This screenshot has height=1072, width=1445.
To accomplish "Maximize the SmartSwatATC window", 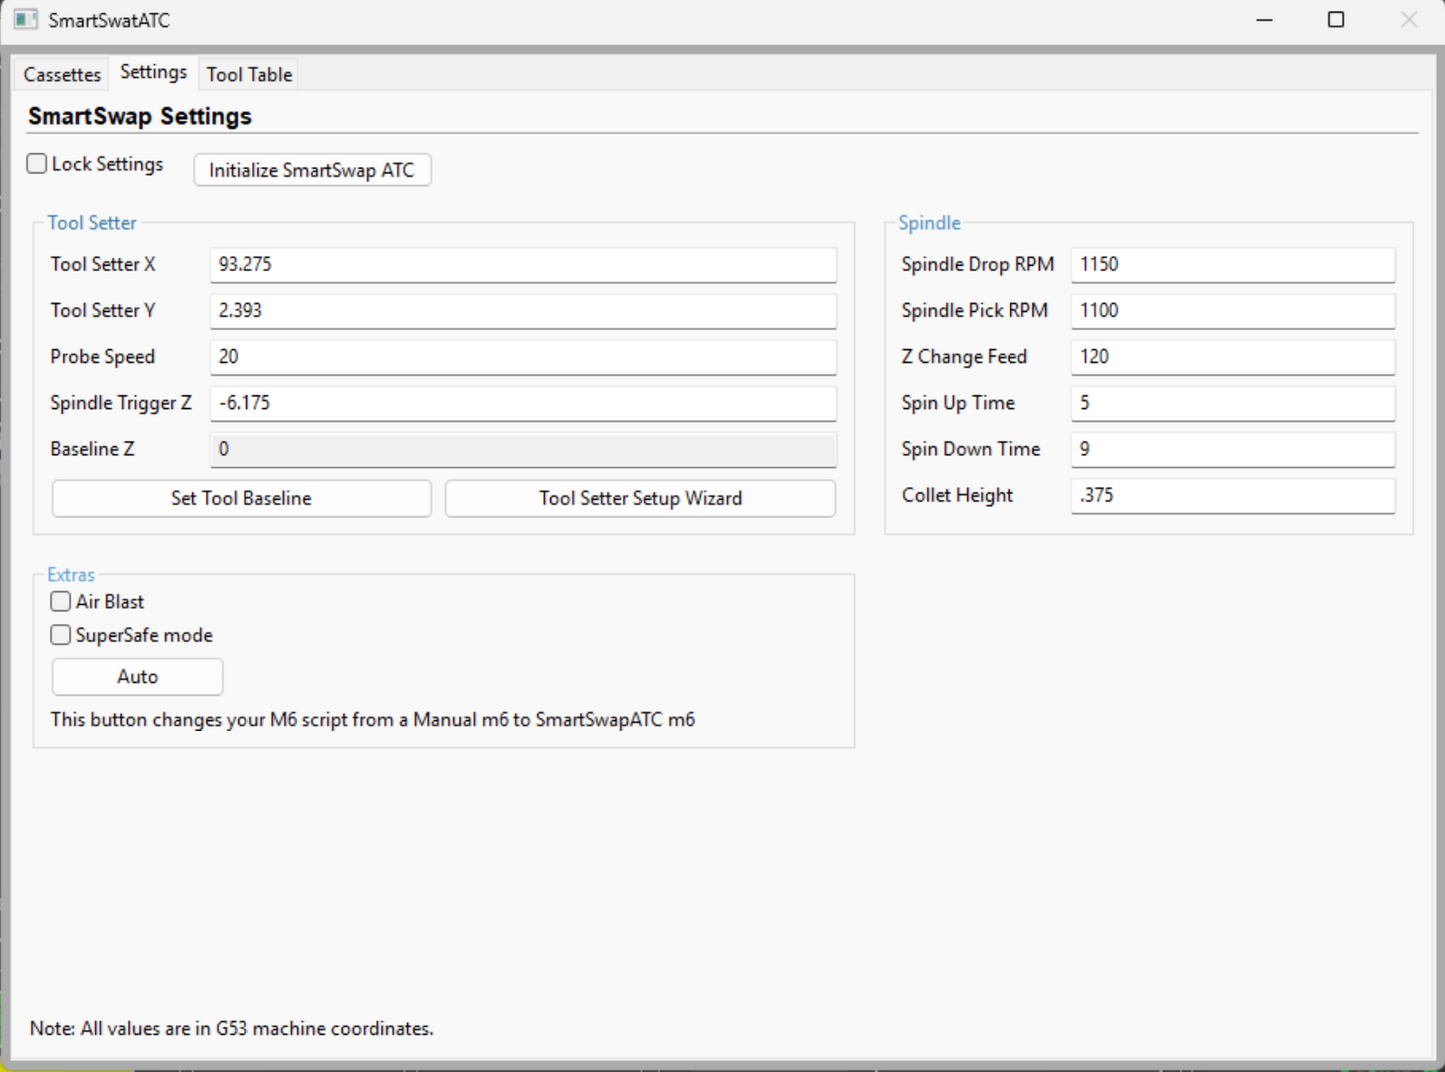I will 1336,20.
